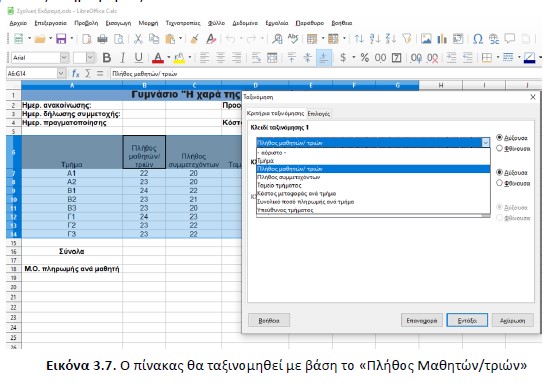Screen dimensions: 552x386
Task: Click the red font color swatch icon
Action: (158, 57)
